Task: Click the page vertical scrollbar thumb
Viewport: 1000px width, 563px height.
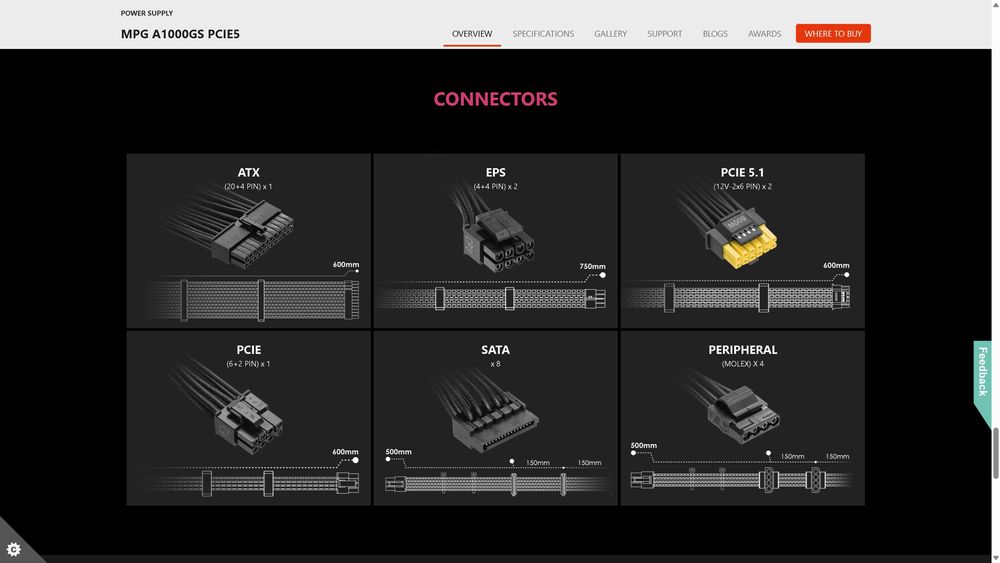Action: click(x=995, y=453)
